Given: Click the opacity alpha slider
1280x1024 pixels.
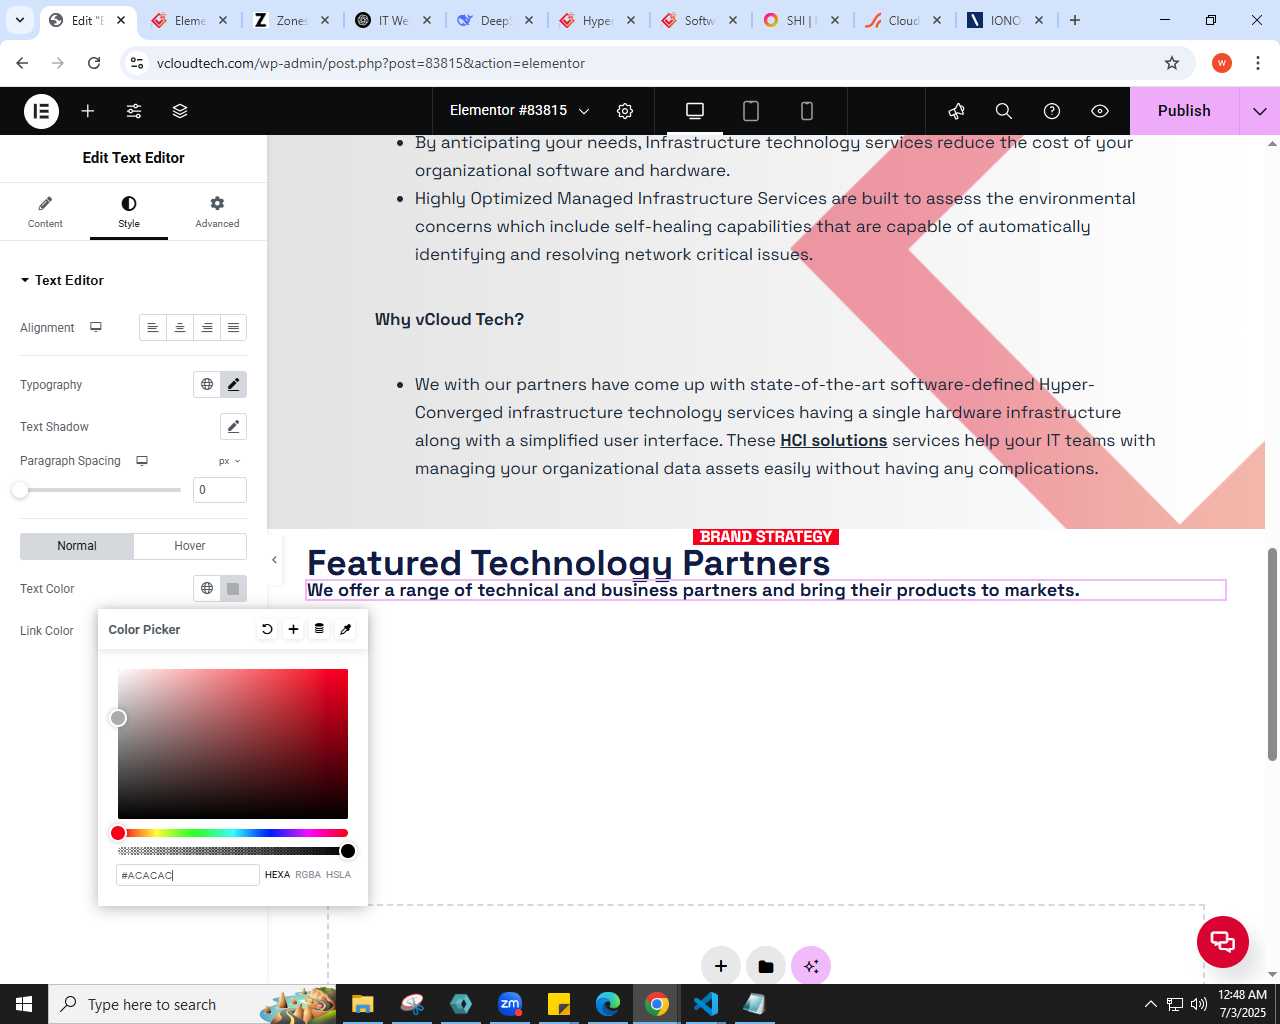Looking at the screenshot, I should pos(233,851).
